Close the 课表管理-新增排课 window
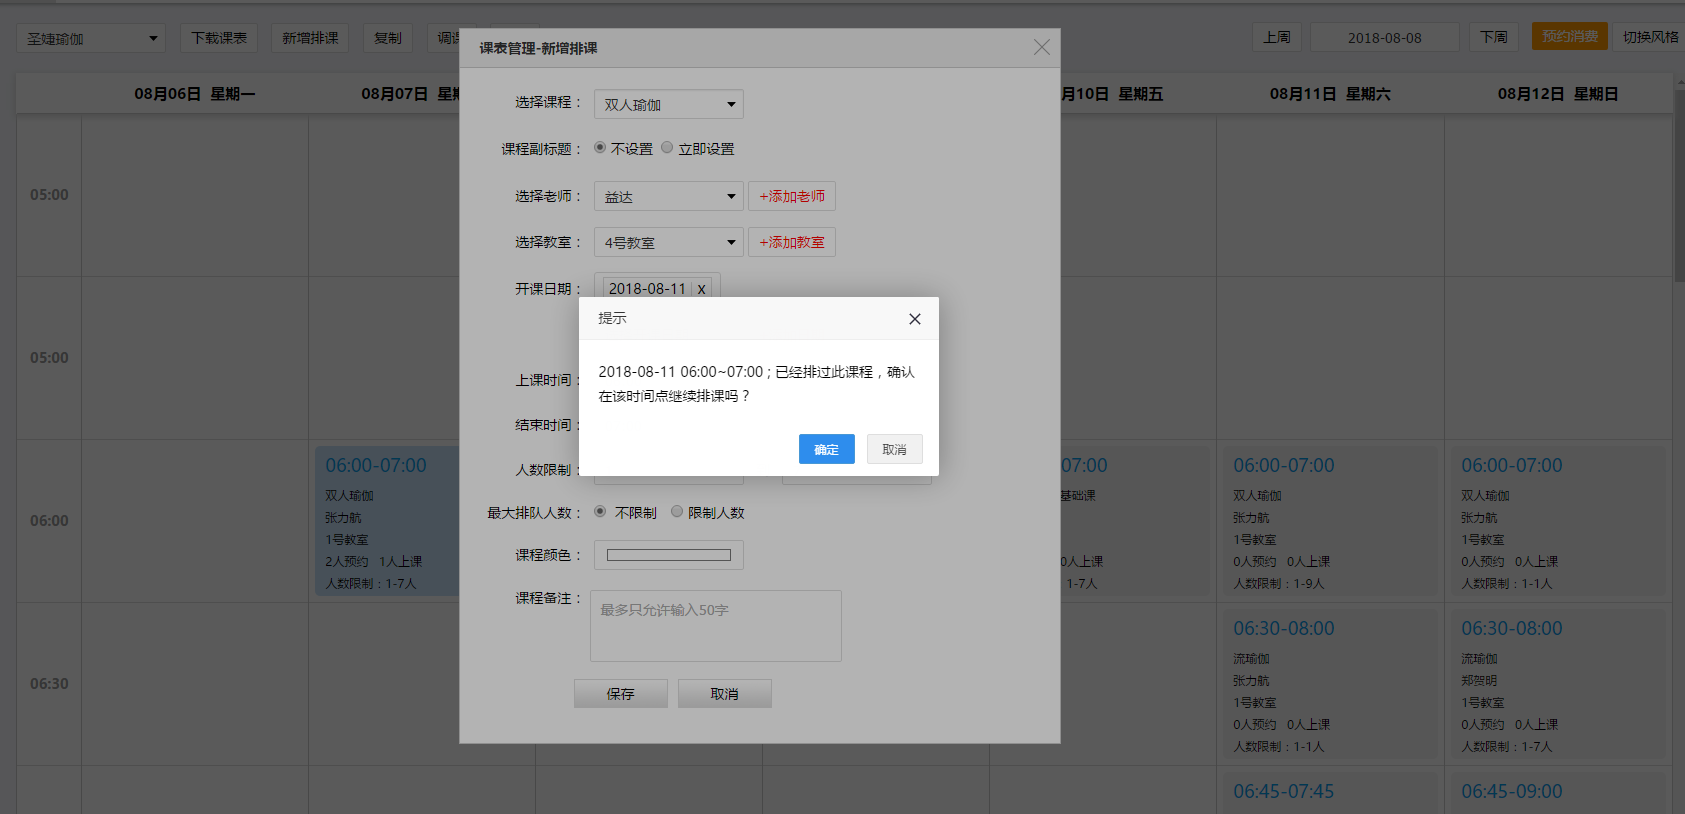1685x814 pixels. pyautogui.click(x=1041, y=48)
